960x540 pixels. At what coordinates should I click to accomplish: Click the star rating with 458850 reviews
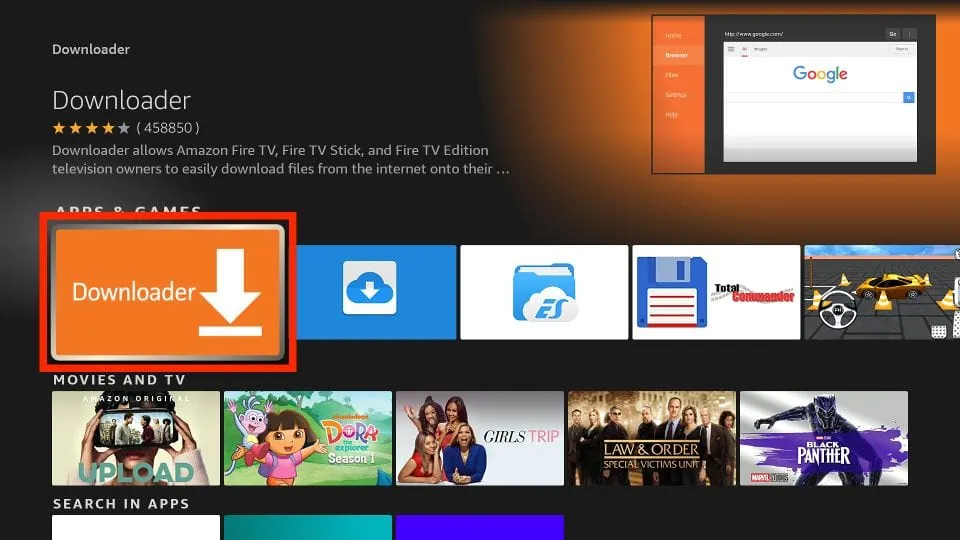pos(126,128)
